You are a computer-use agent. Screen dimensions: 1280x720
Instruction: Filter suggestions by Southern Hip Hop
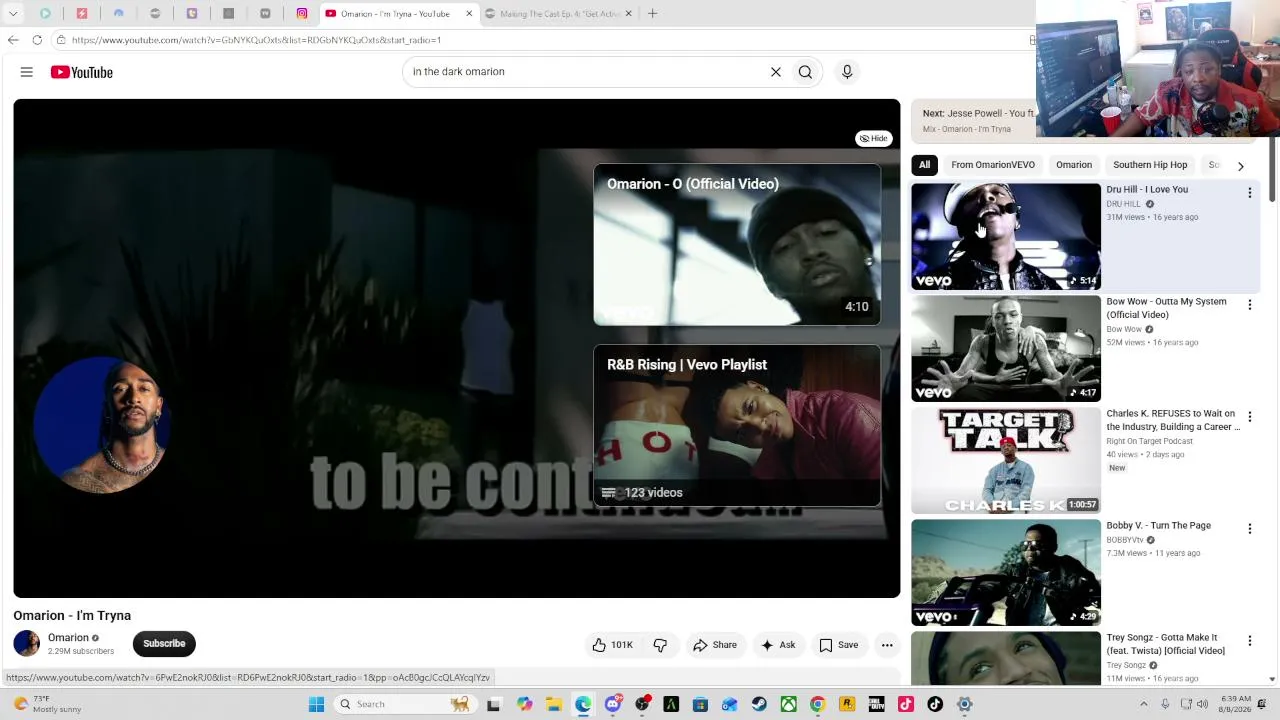[x=1150, y=165]
